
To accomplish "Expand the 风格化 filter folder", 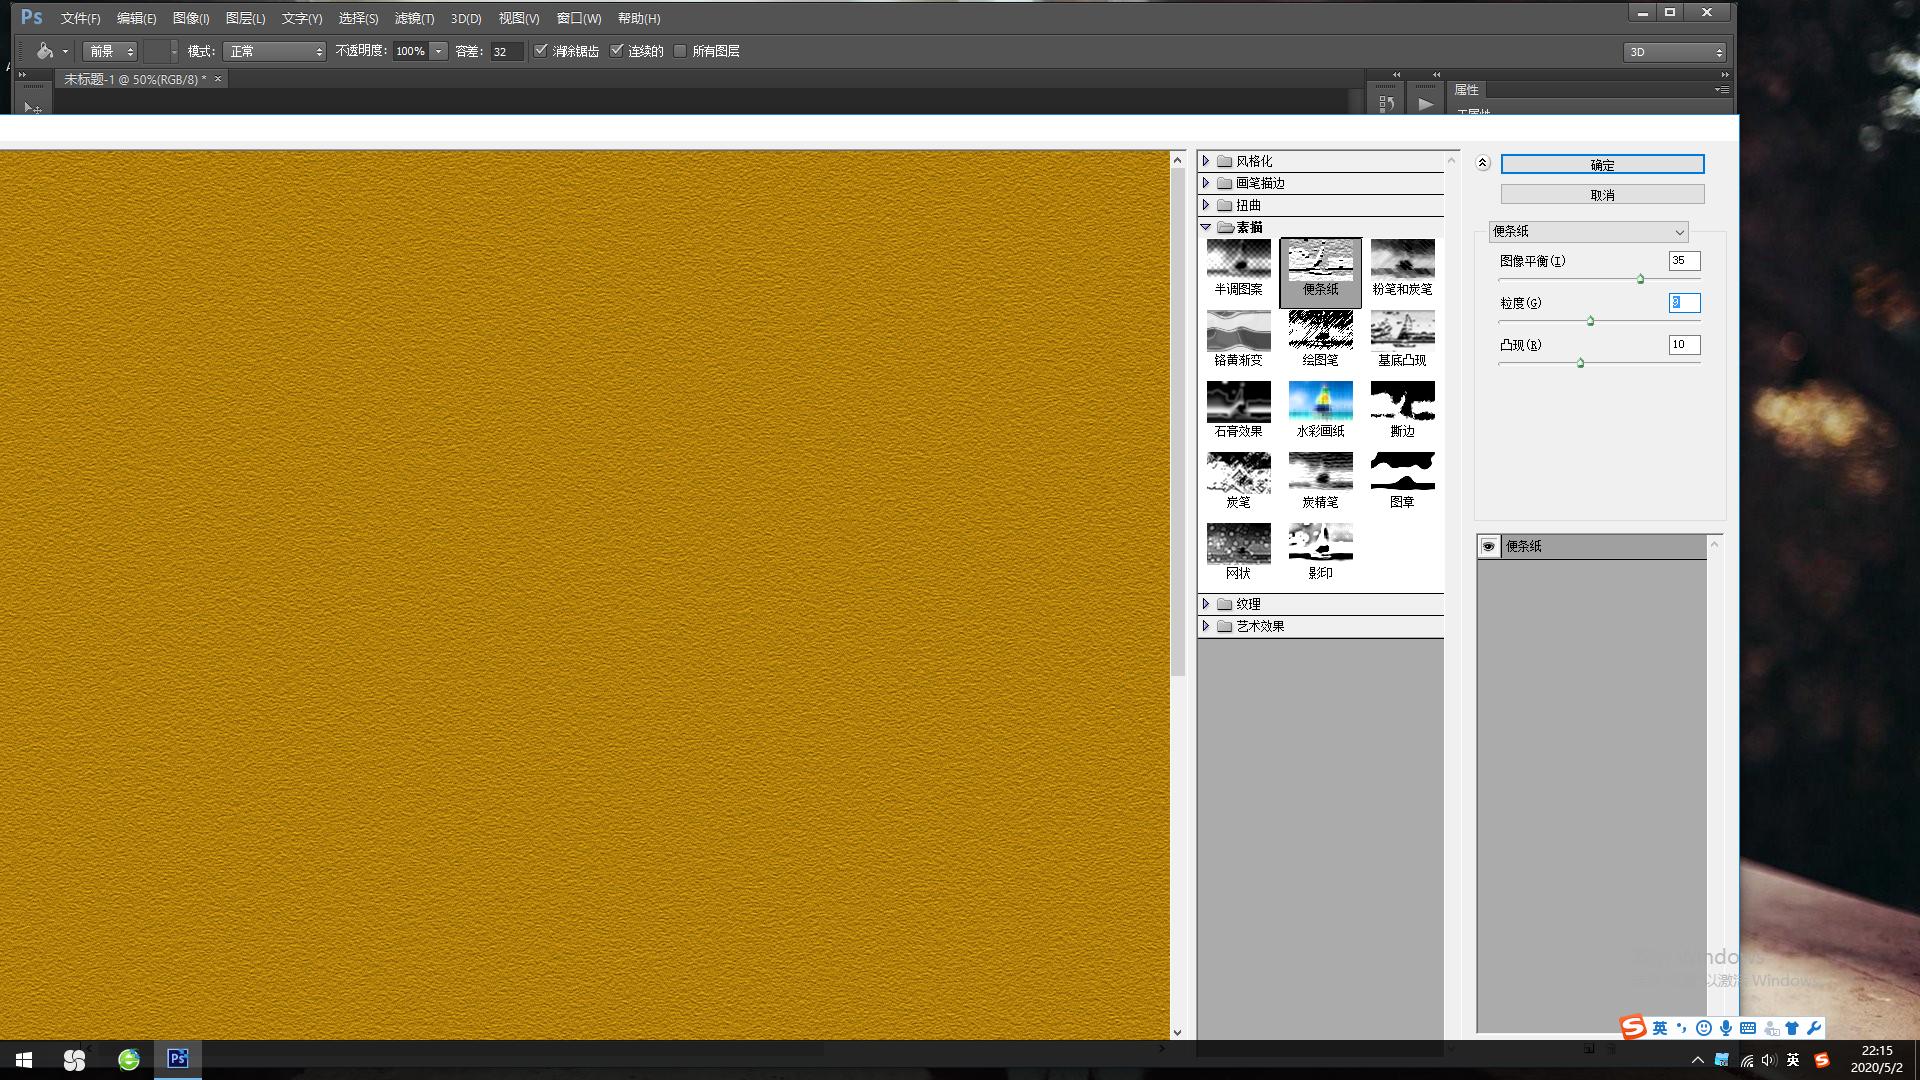I will coord(1206,161).
